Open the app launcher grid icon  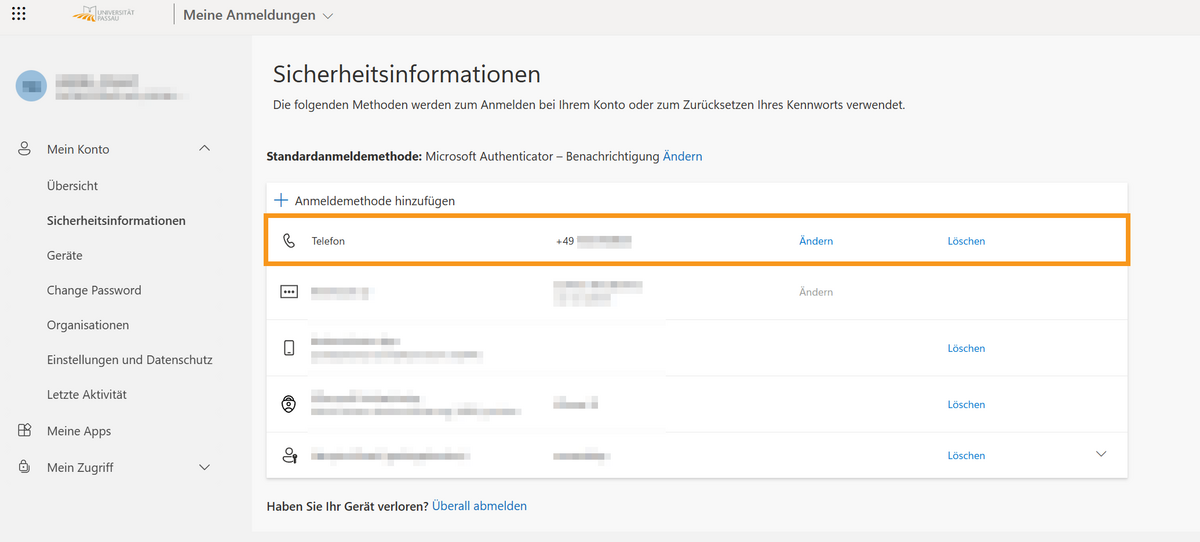pos(19,14)
